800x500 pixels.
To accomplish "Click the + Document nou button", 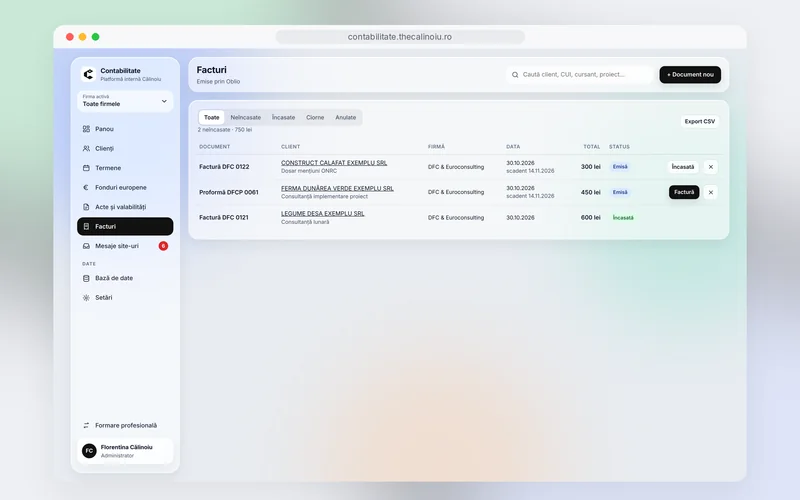I will pos(690,74).
